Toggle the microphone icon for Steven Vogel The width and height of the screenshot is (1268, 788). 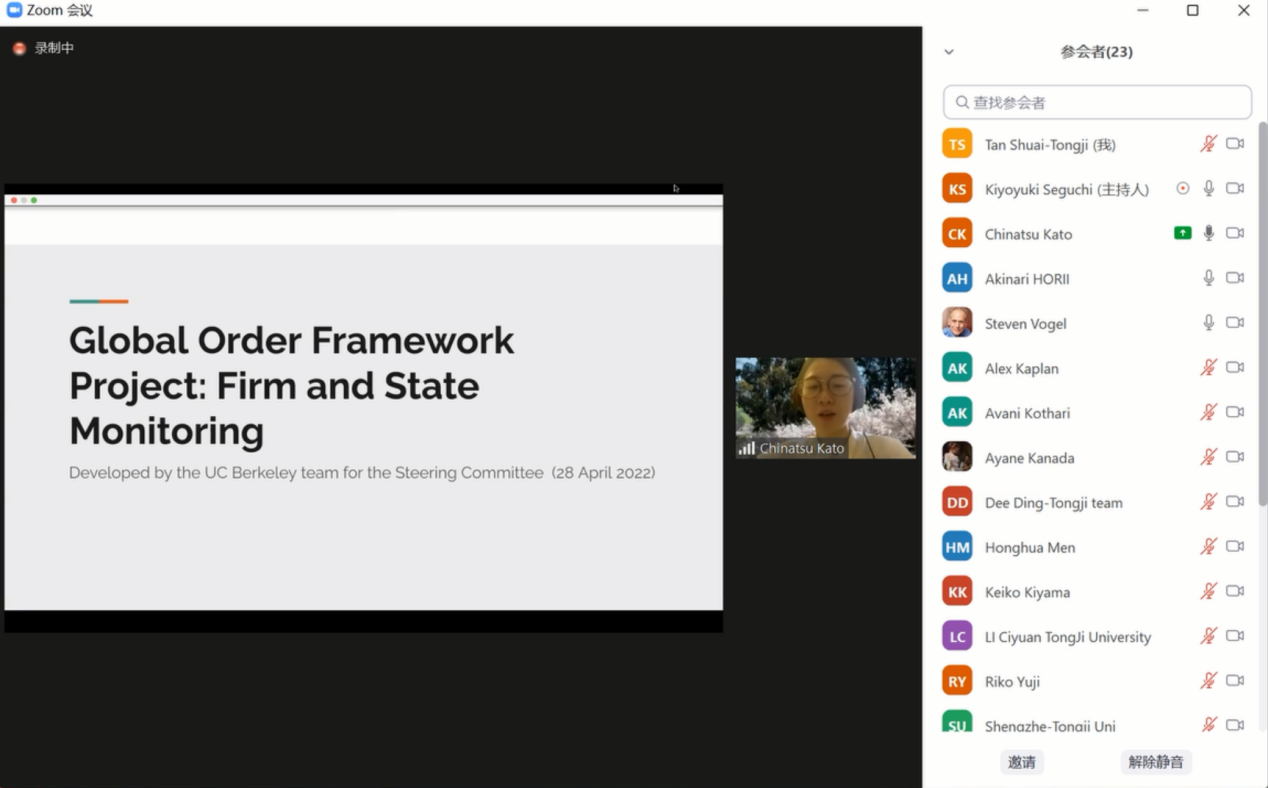point(1208,323)
